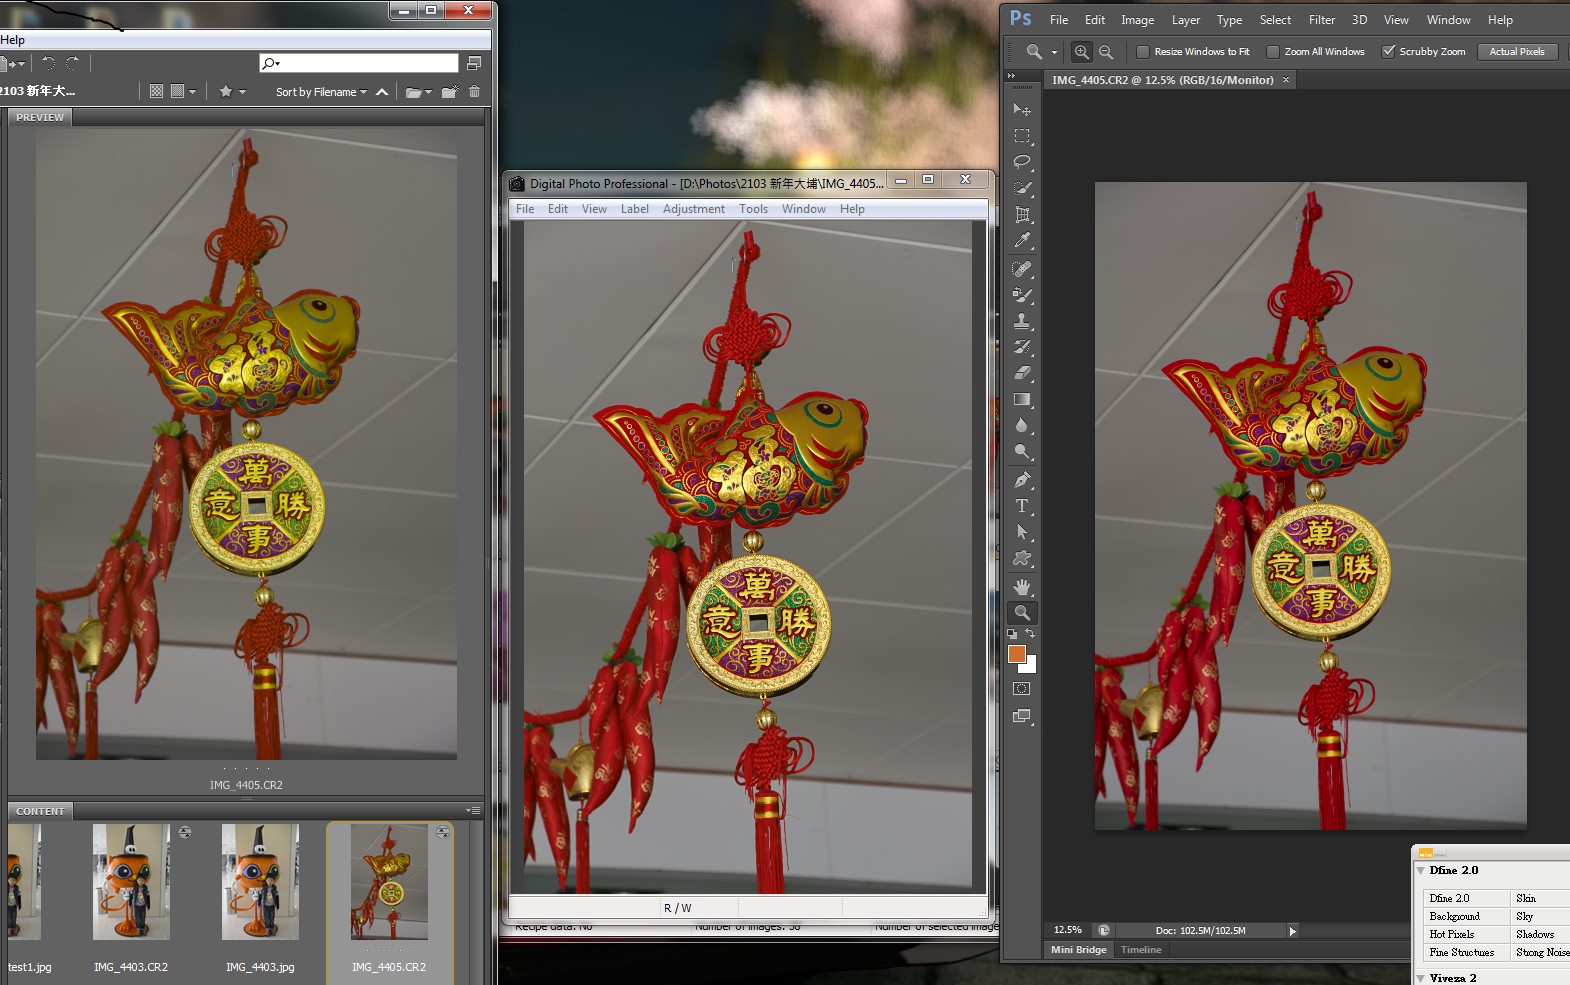1570x985 pixels.
Task: Click the Background noise reduction button
Action: click(x=1466, y=916)
